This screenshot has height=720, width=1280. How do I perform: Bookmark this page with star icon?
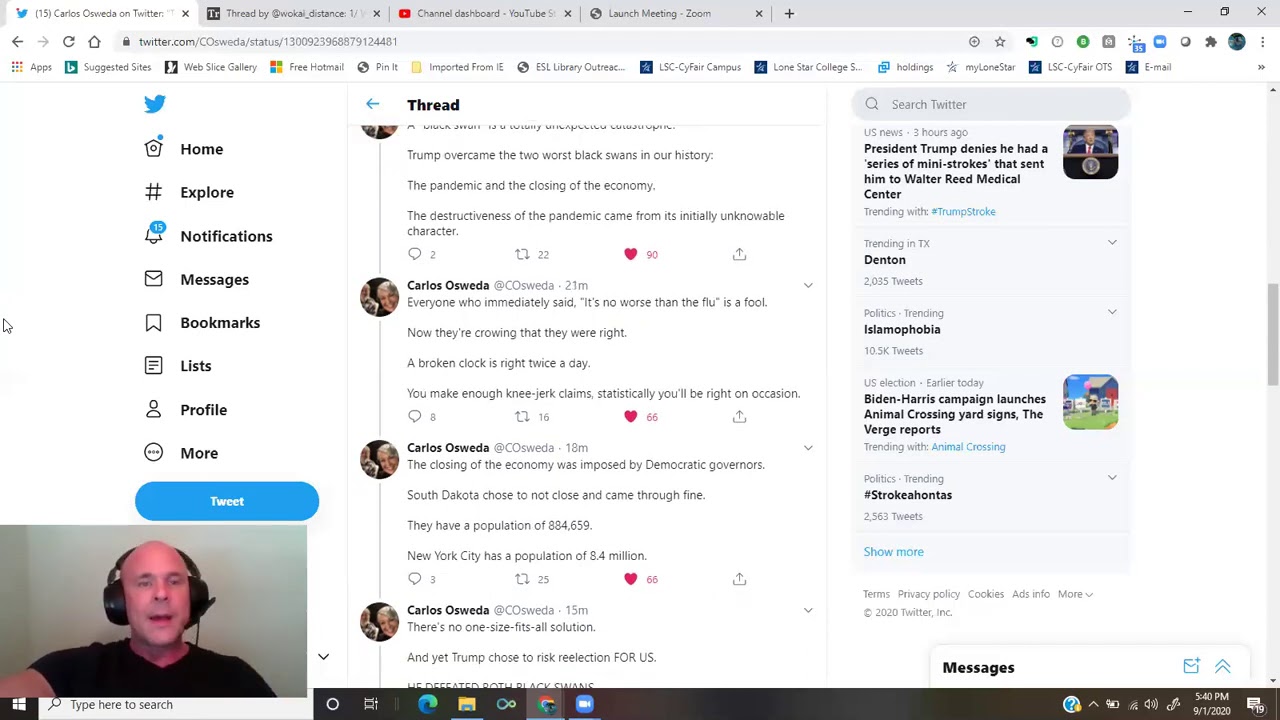pos(999,42)
